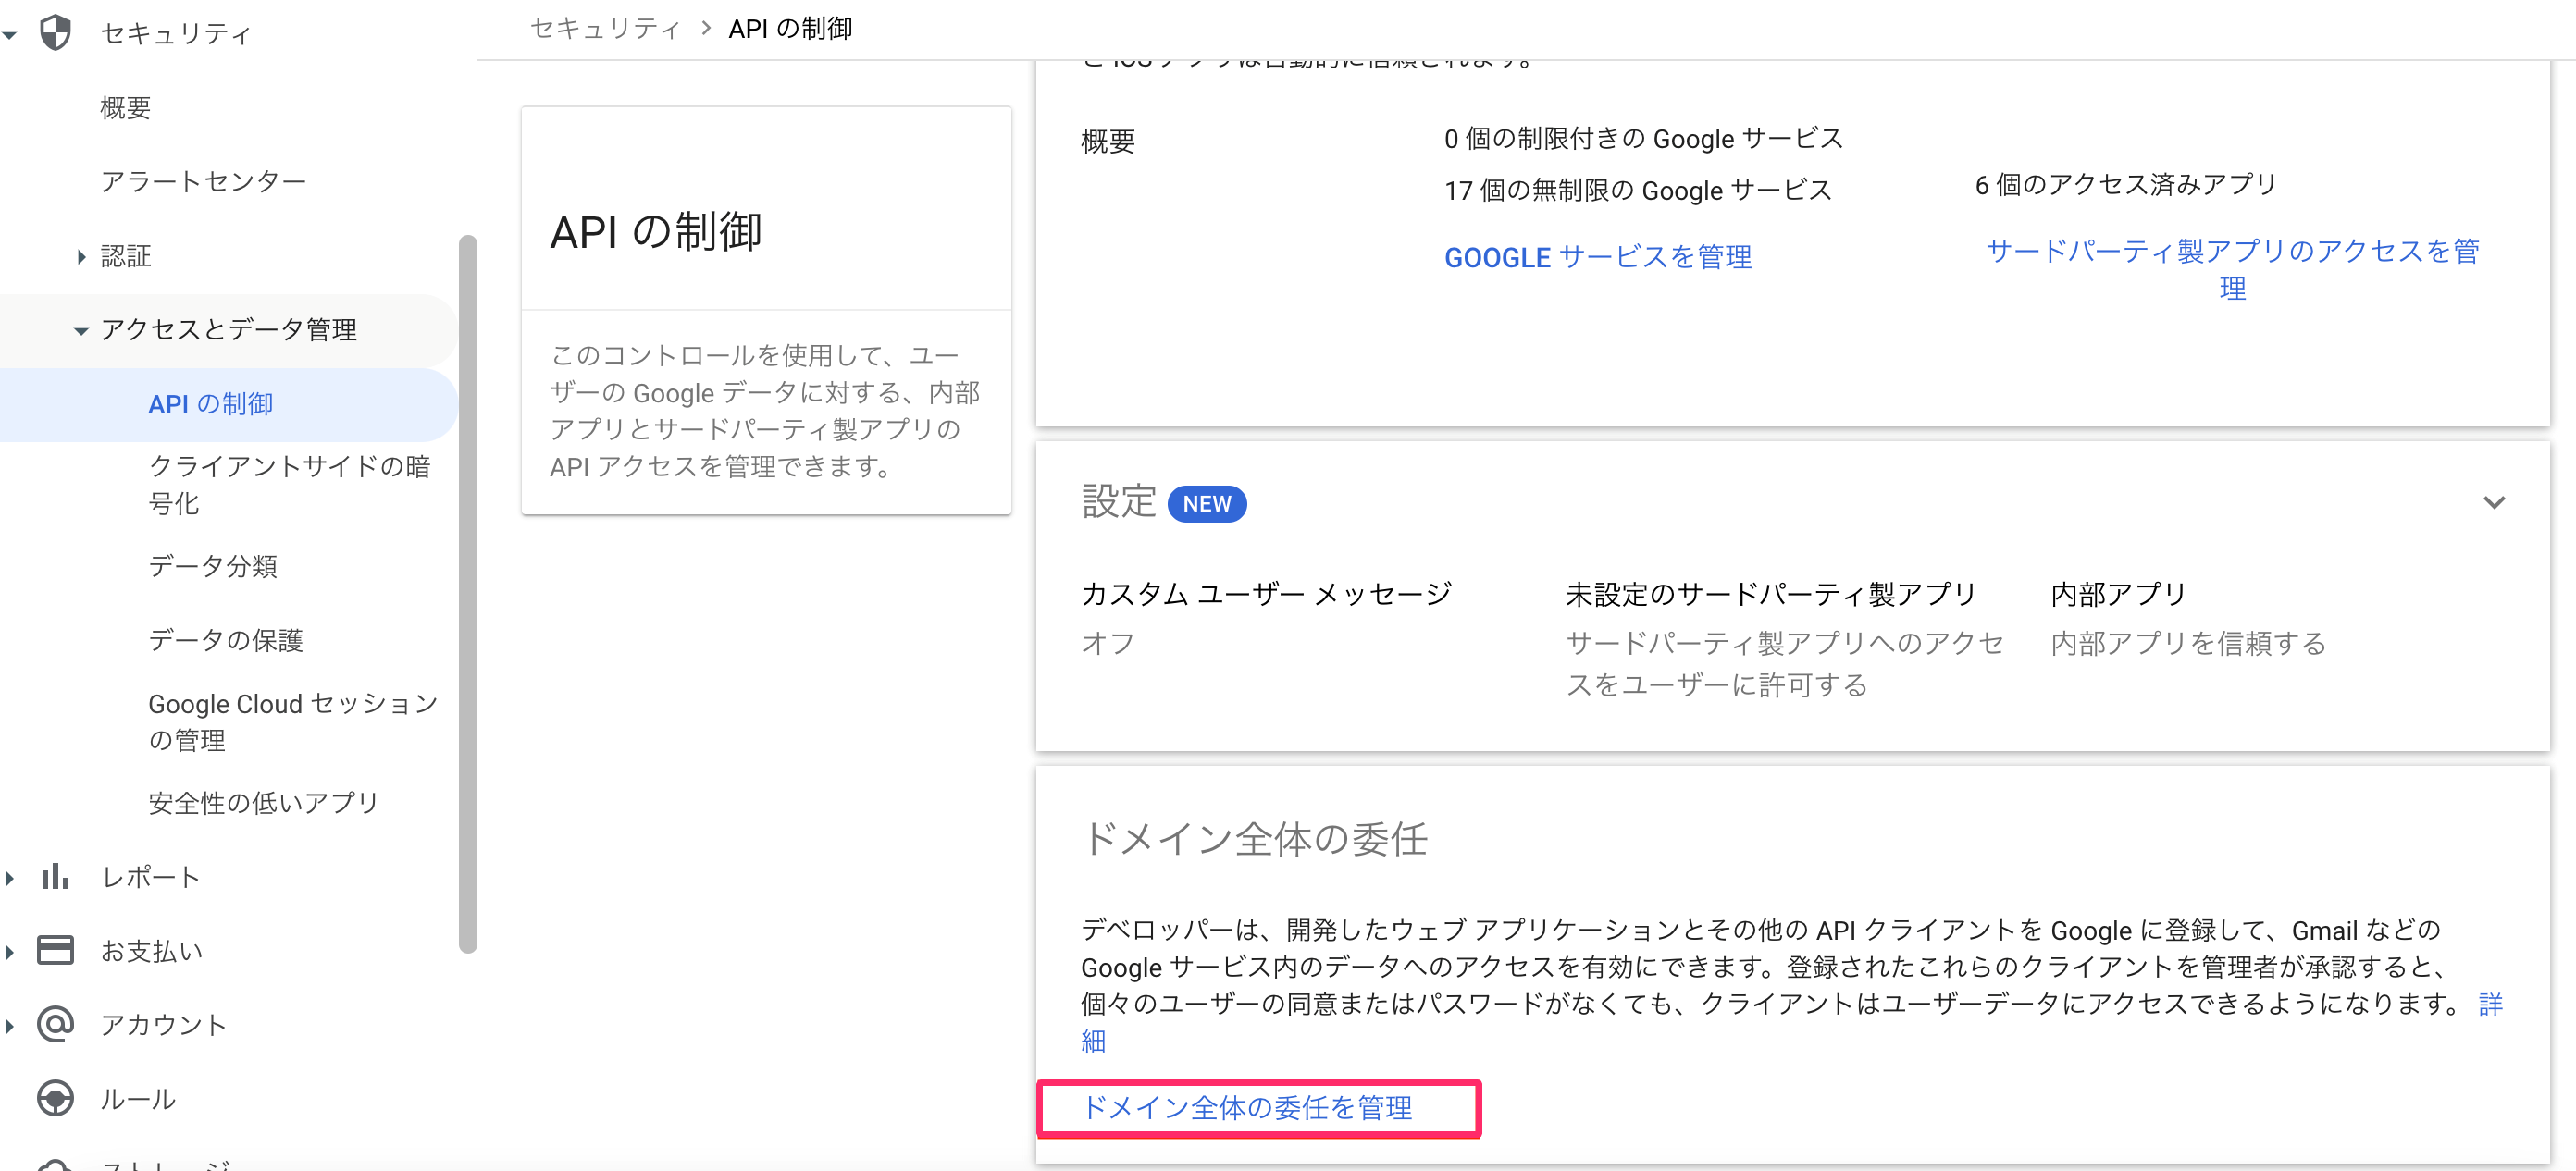Click ドメイン全体の委任 section heading
This screenshot has height=1171, width=2576.
click(1255, 838)
